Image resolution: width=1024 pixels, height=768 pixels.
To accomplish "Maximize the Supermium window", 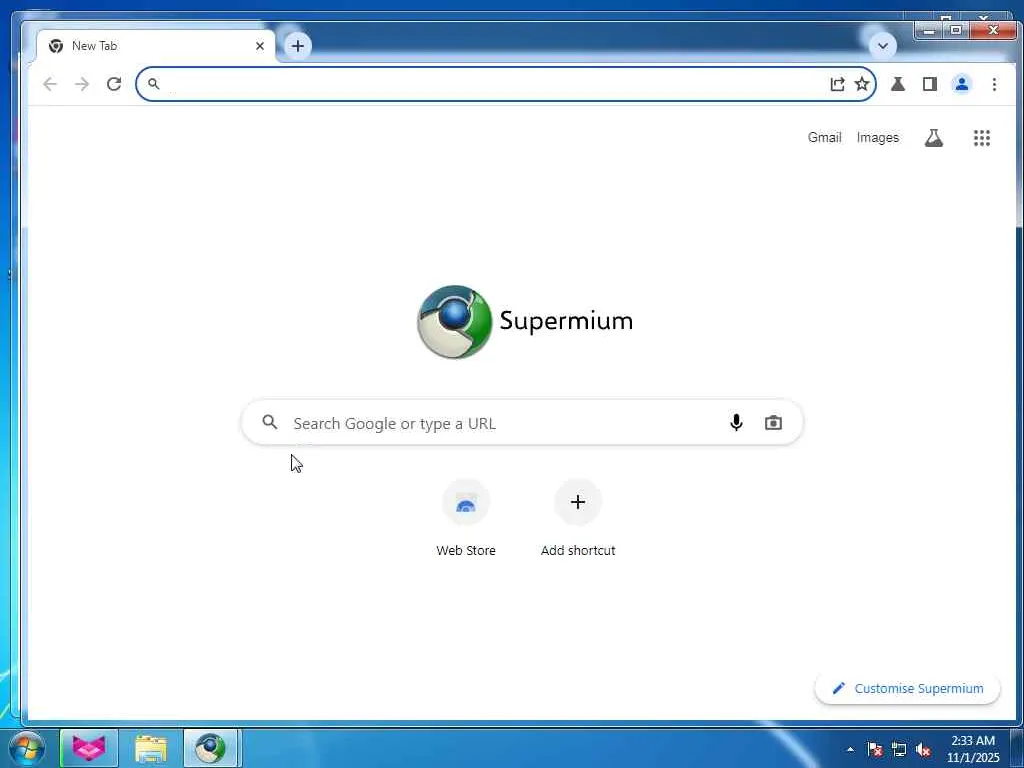I will pyautogui.click(x=956, y=30).
